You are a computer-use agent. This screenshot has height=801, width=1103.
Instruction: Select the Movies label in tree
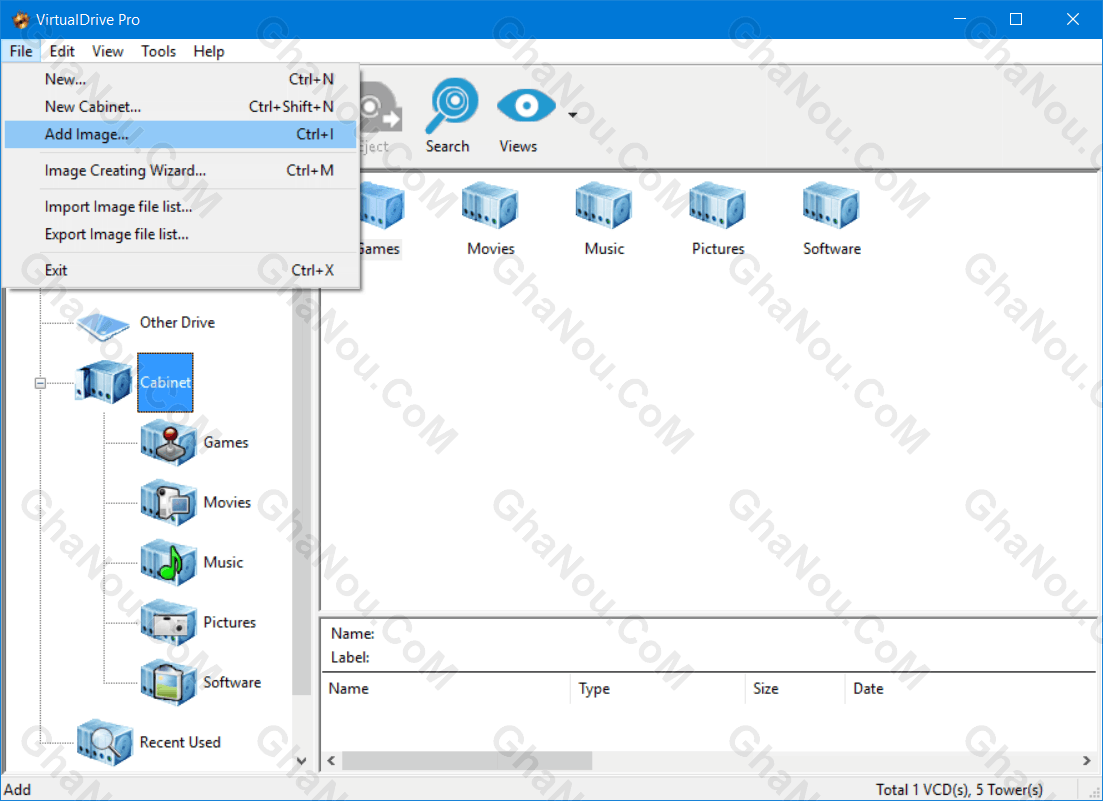click(x=227, y=502)
